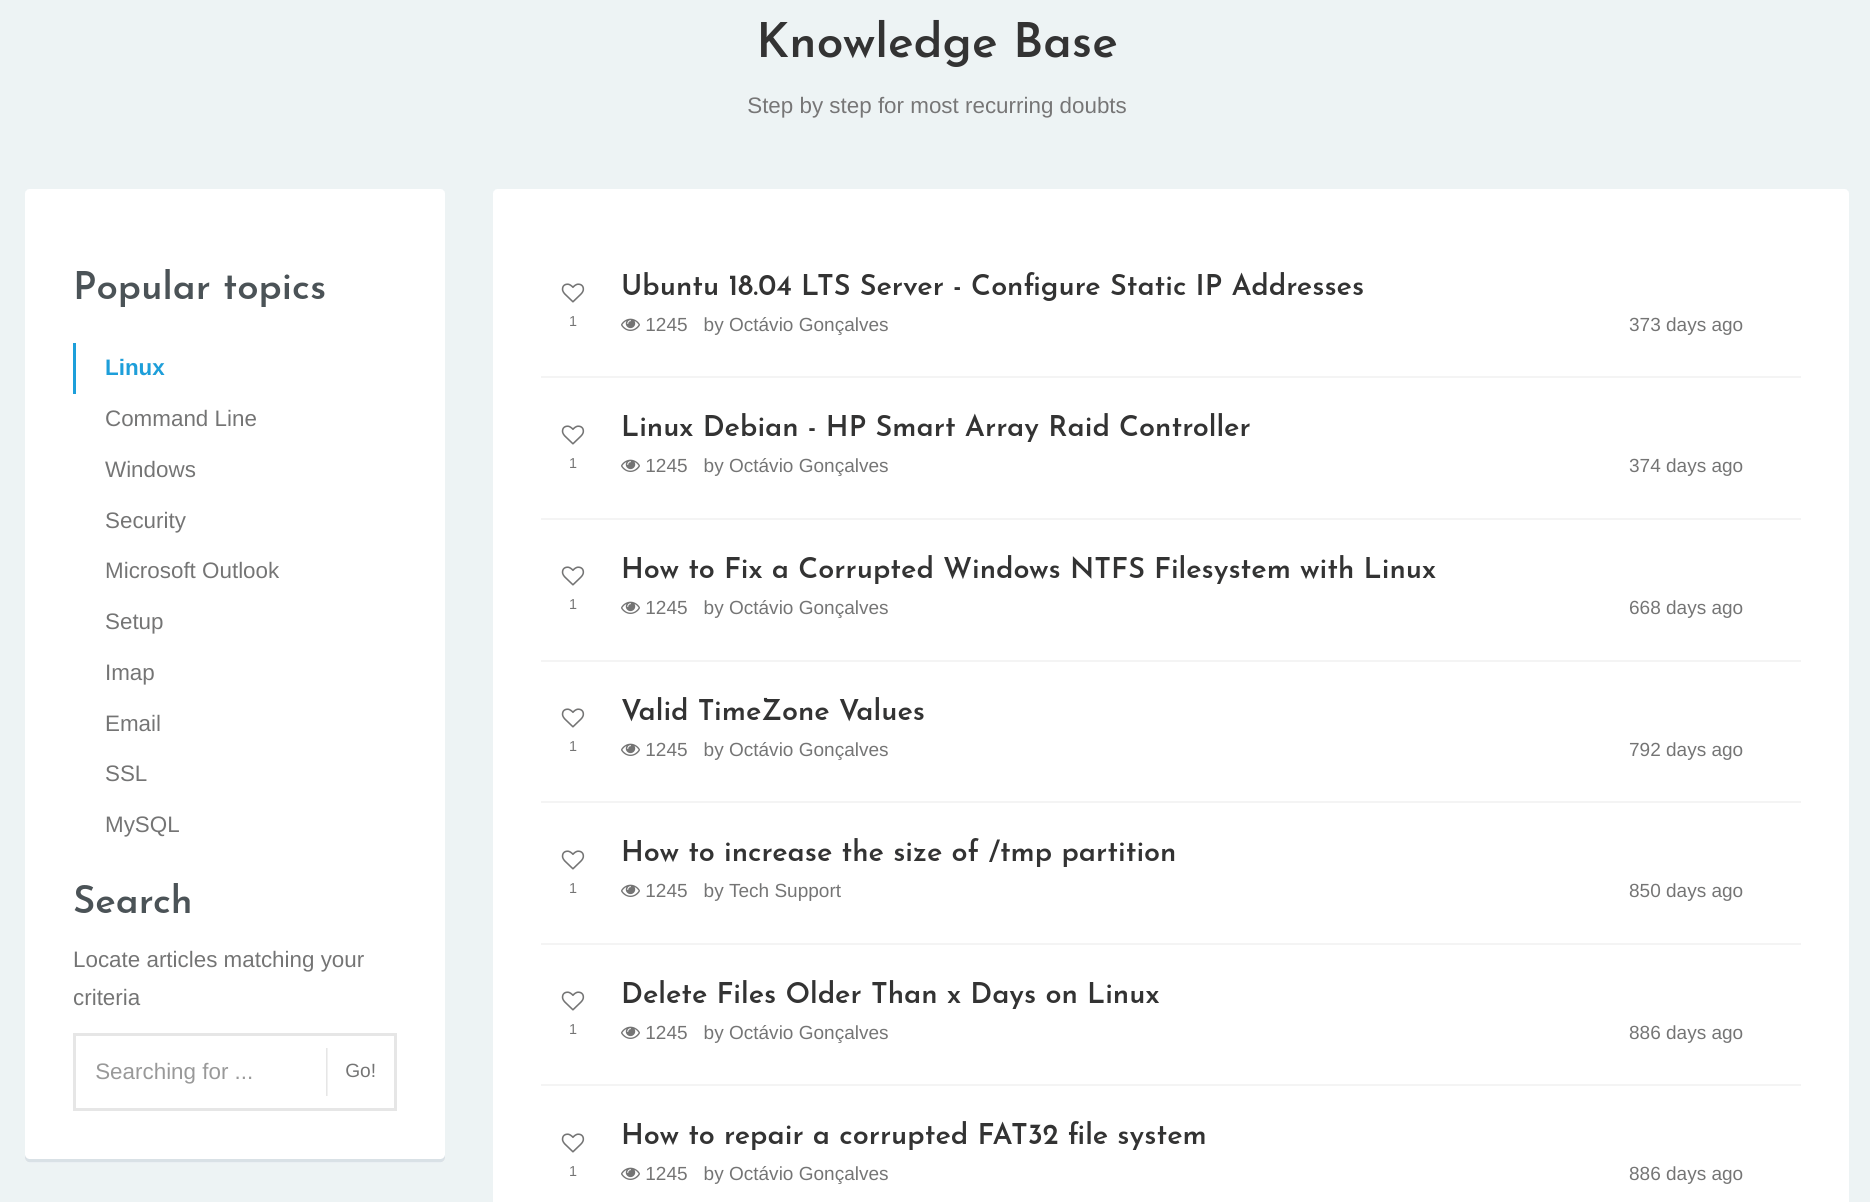Viewport: 1870px width, 1202px height.
Task: Click views eye icon under /tmp partition article
Action: coord(630,891)
